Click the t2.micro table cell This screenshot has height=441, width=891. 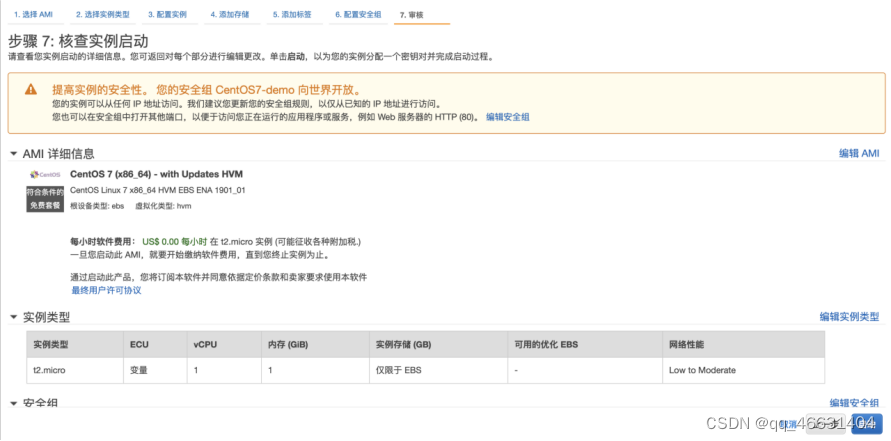pyautogui.click(x=74, y=371)
